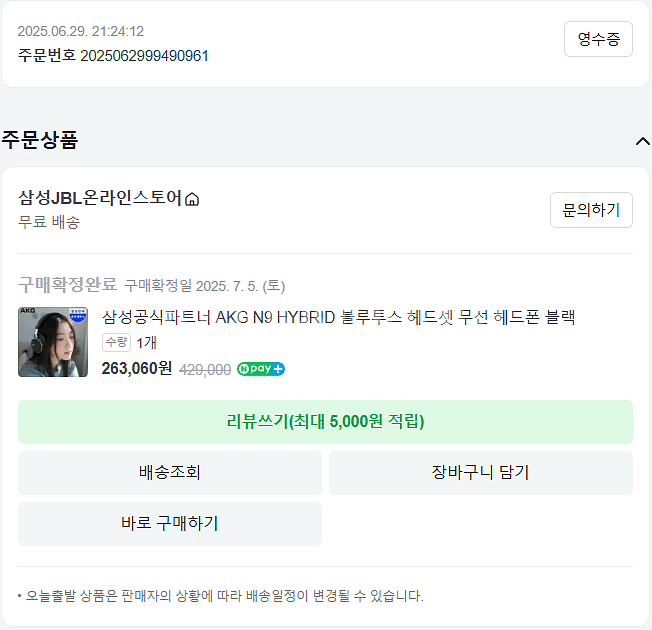
Task: Open the 삼성JBL온라인스토어 store name link
Action: click(x=100, y=198)
